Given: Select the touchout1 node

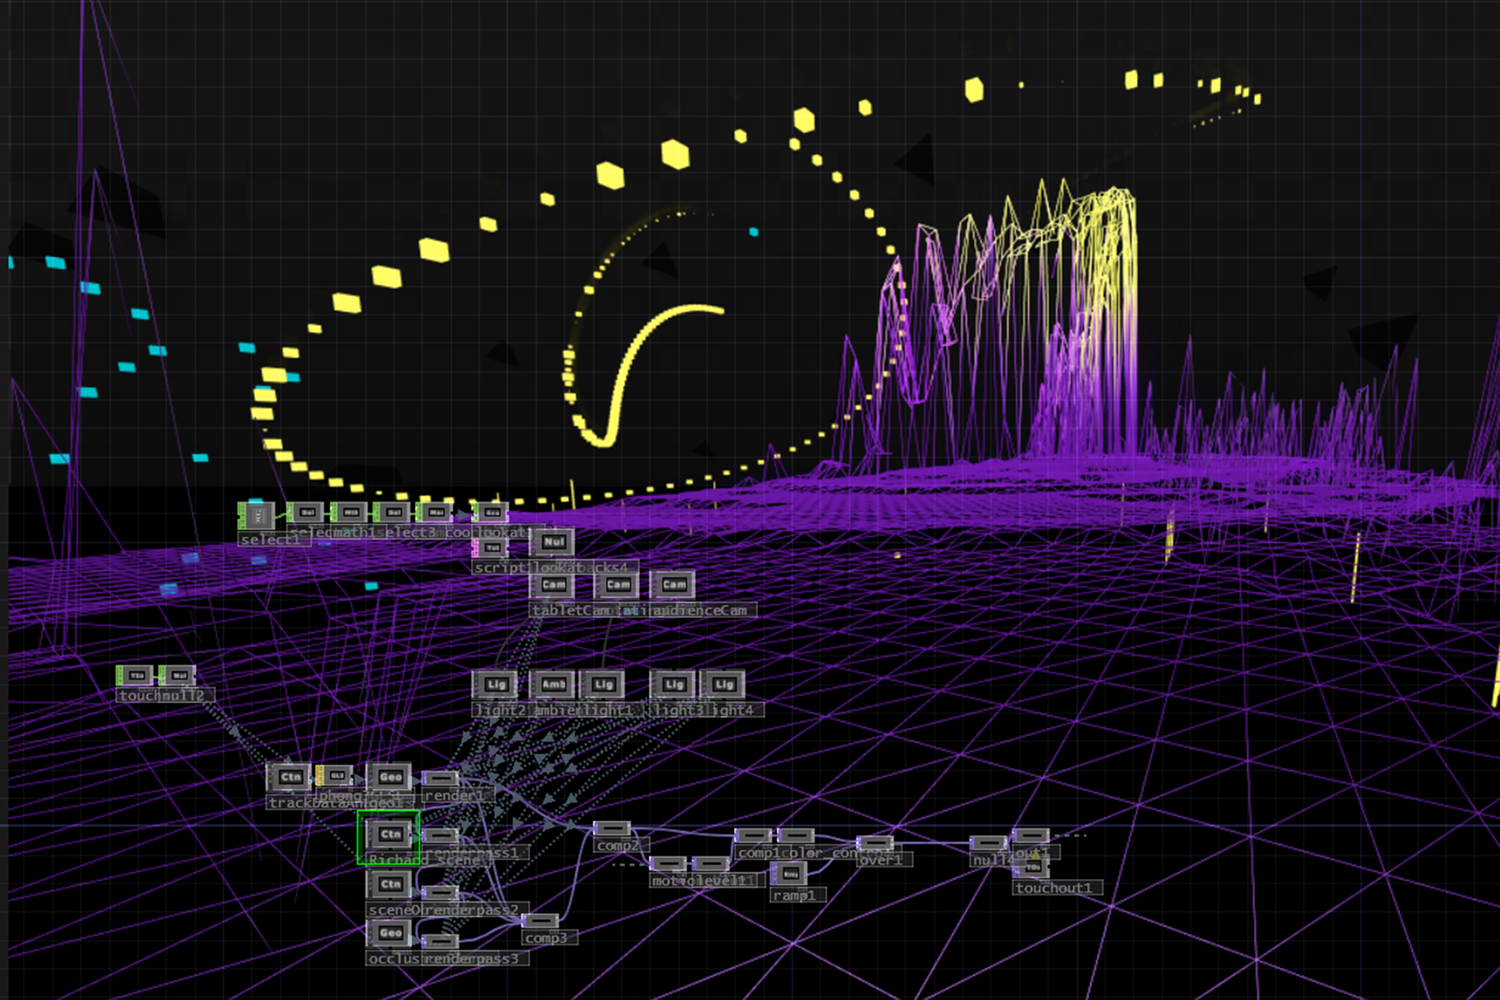Looking at the screenshot, I should pyautogui.click(x=1032, y=869).
